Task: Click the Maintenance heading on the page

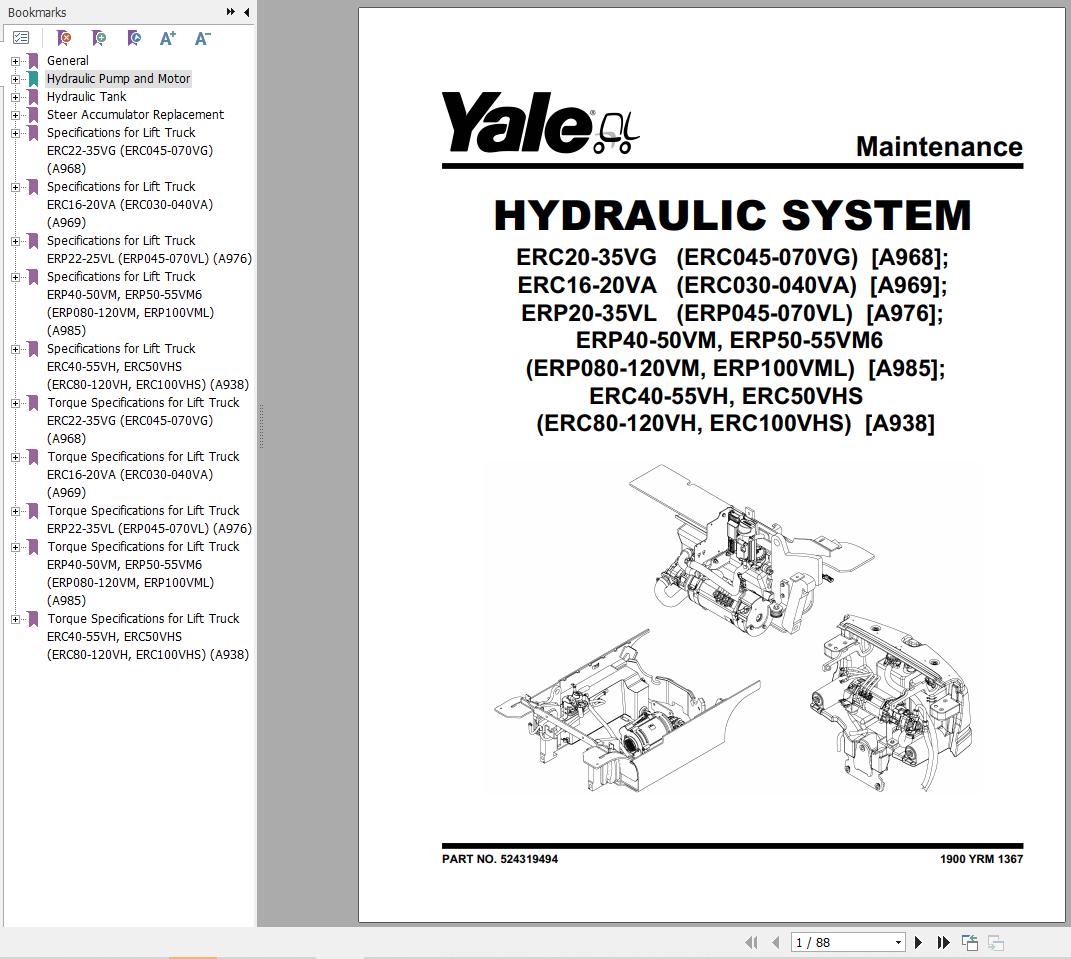Action: pyautogui.click(x=939, y=147)
